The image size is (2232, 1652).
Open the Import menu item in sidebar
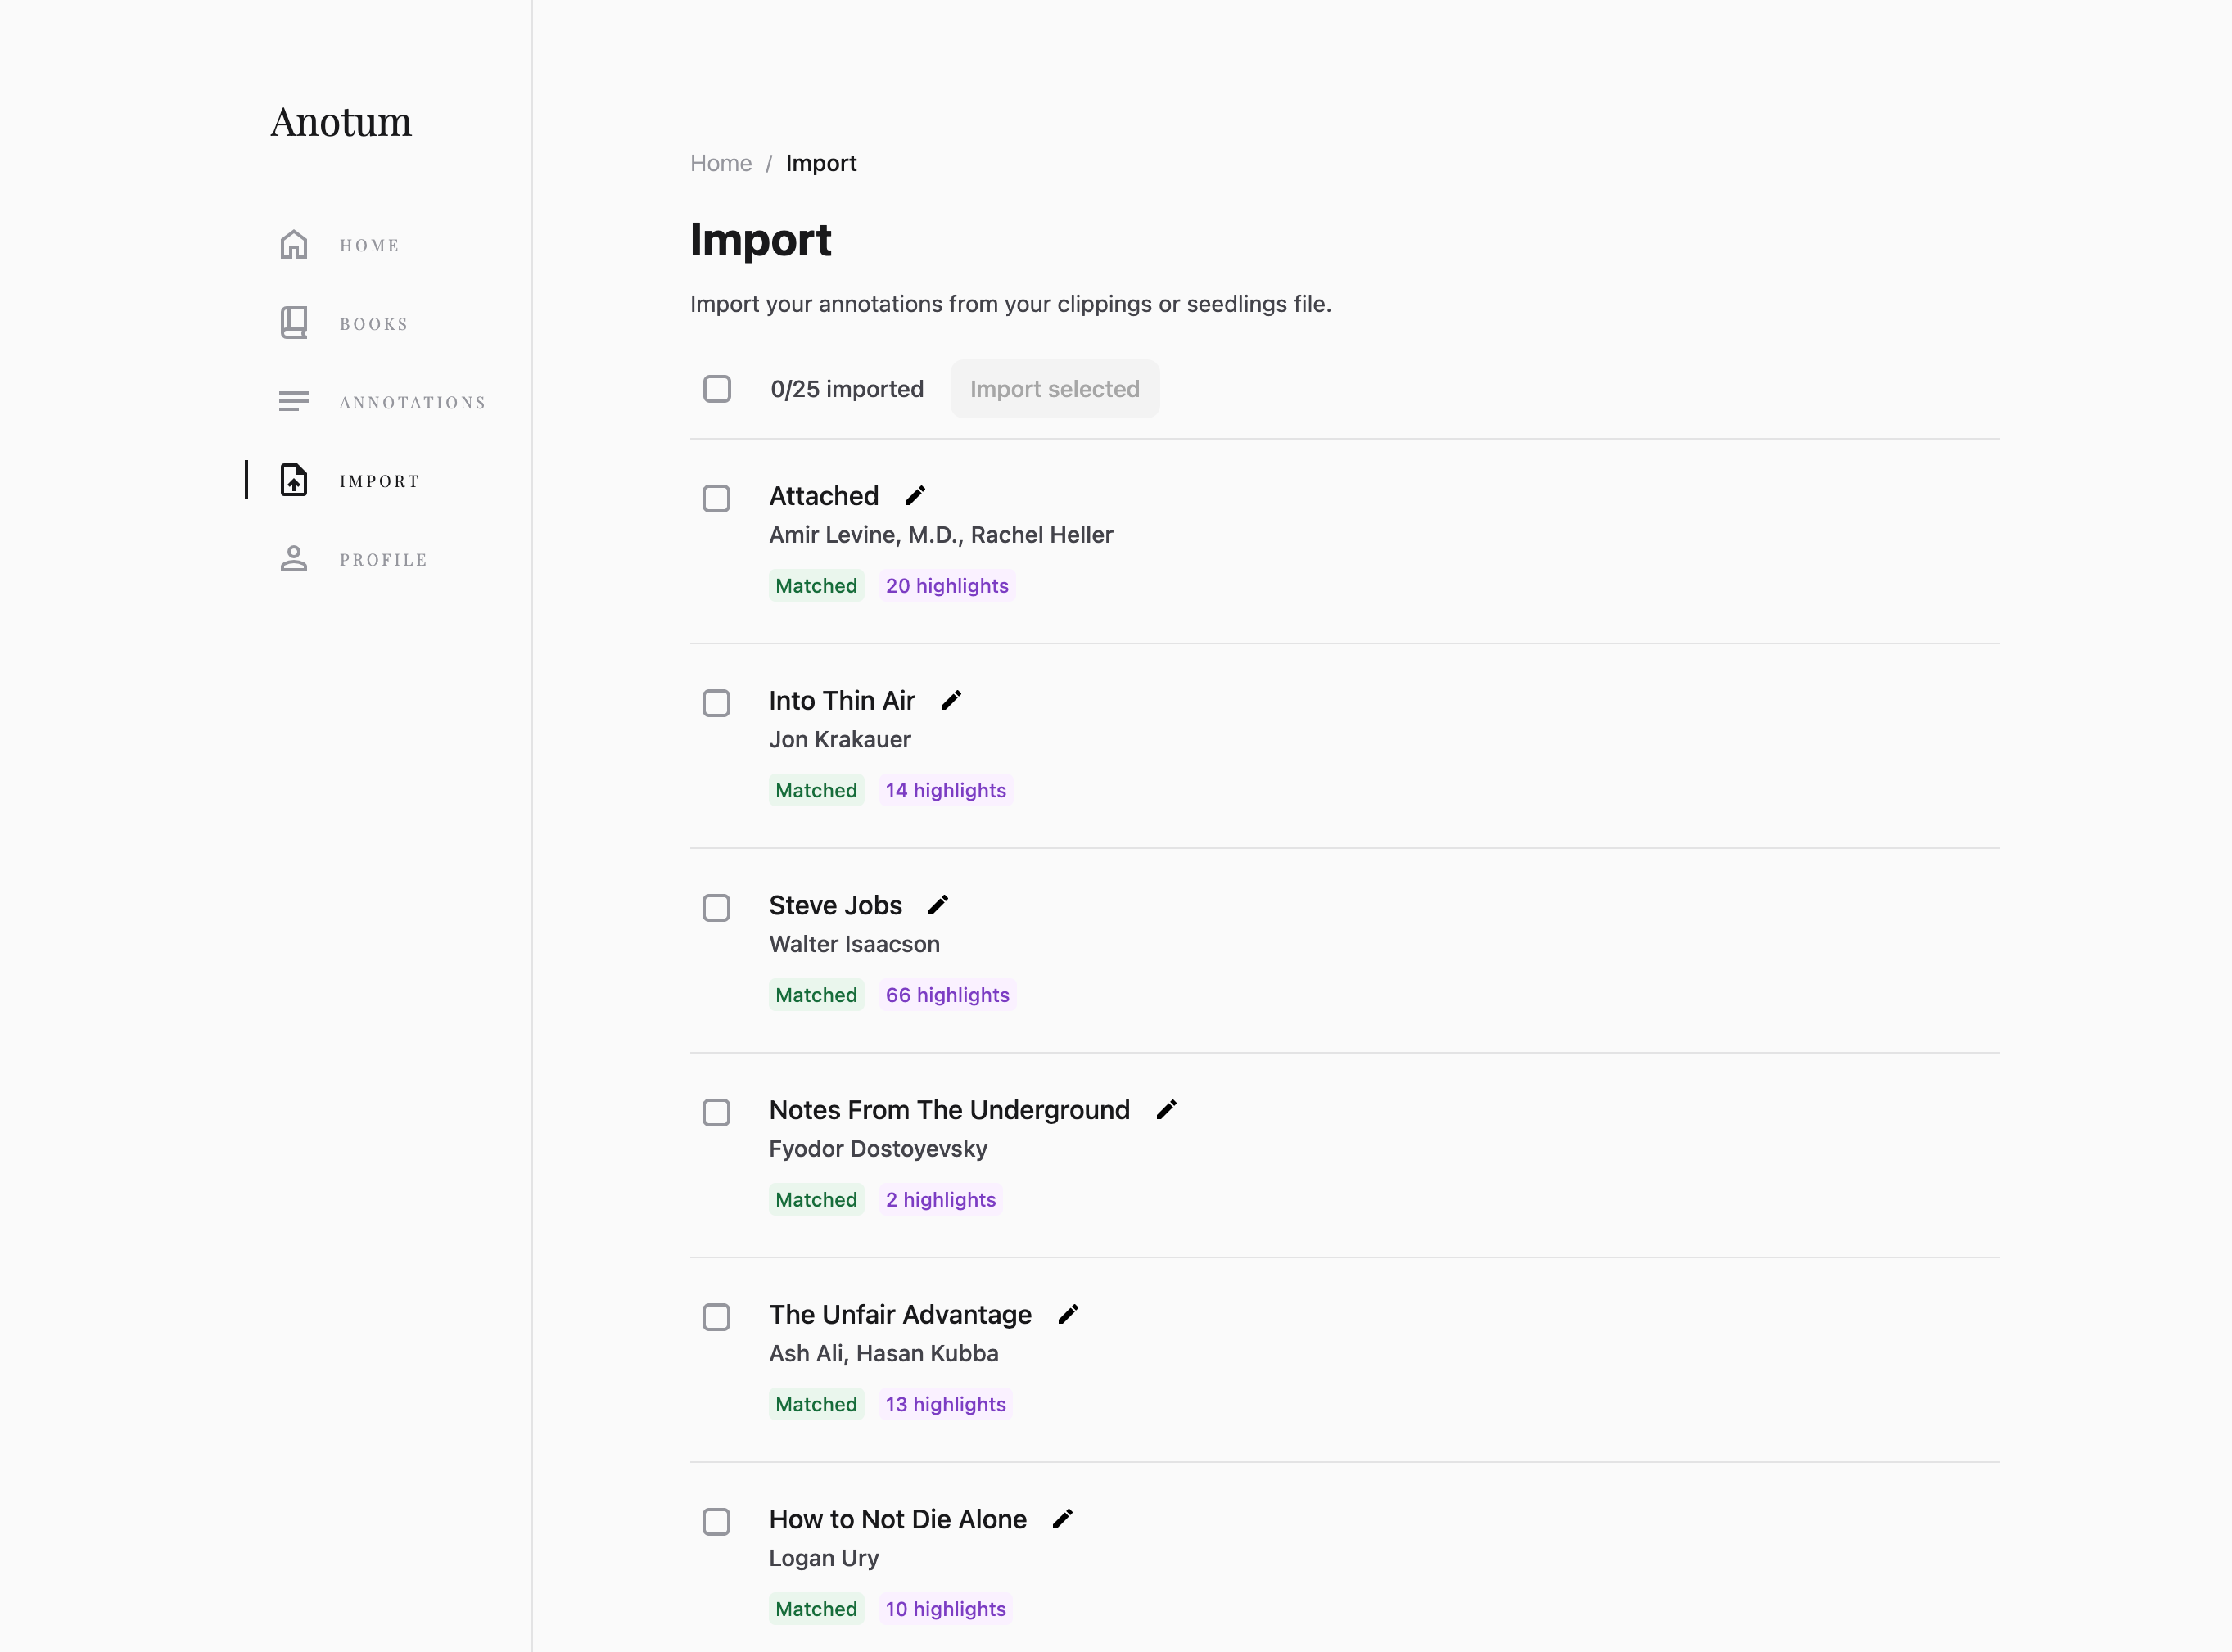point(379,481)
